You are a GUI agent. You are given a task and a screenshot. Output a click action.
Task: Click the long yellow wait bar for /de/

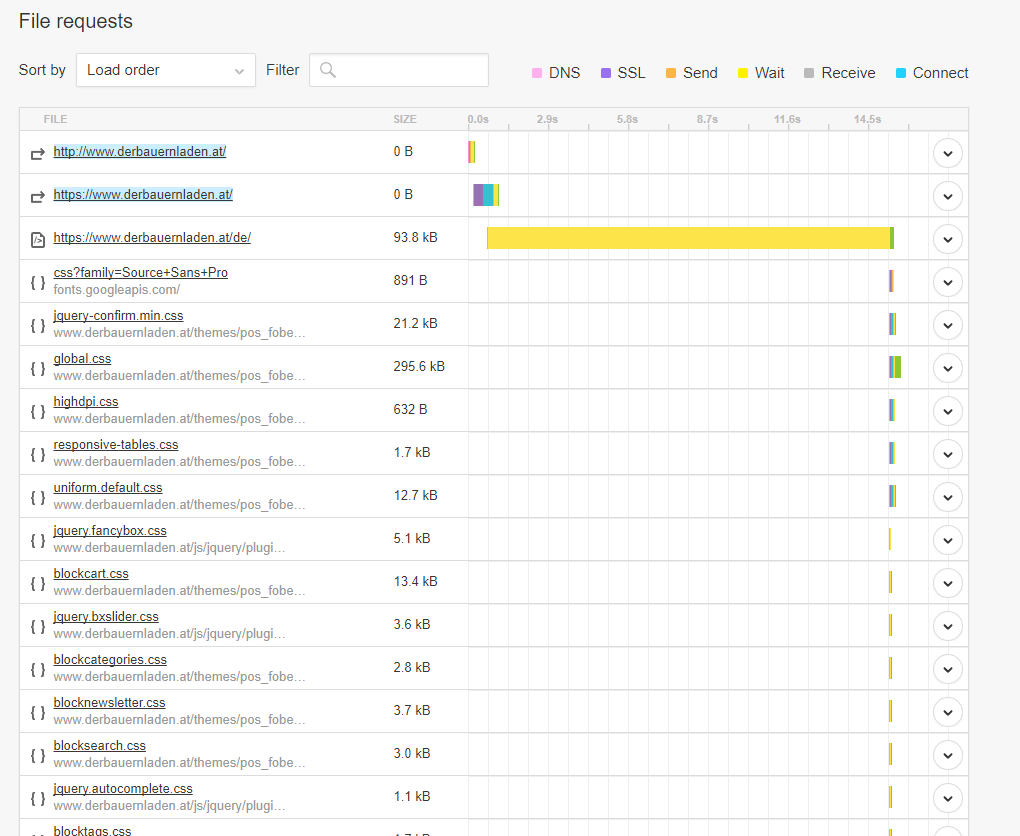689,238
